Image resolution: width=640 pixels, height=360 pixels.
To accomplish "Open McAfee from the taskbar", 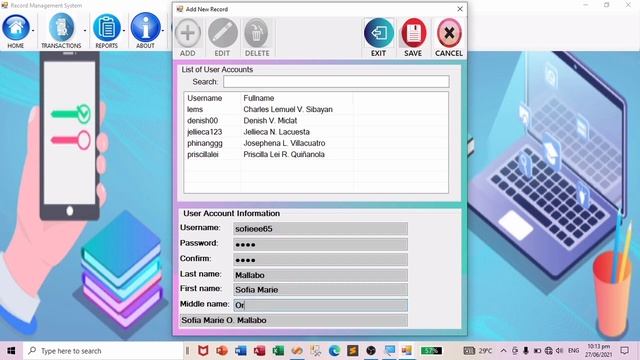I will (x=203, y=351).
